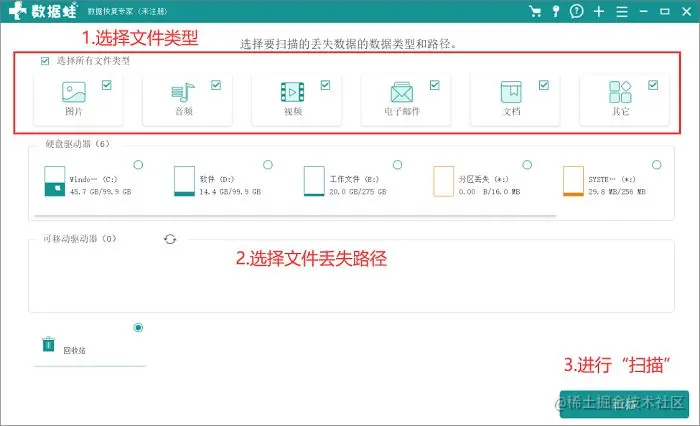Close the data recovery window
Viewport: 700px width, 426px height.
tap(687, 11)
